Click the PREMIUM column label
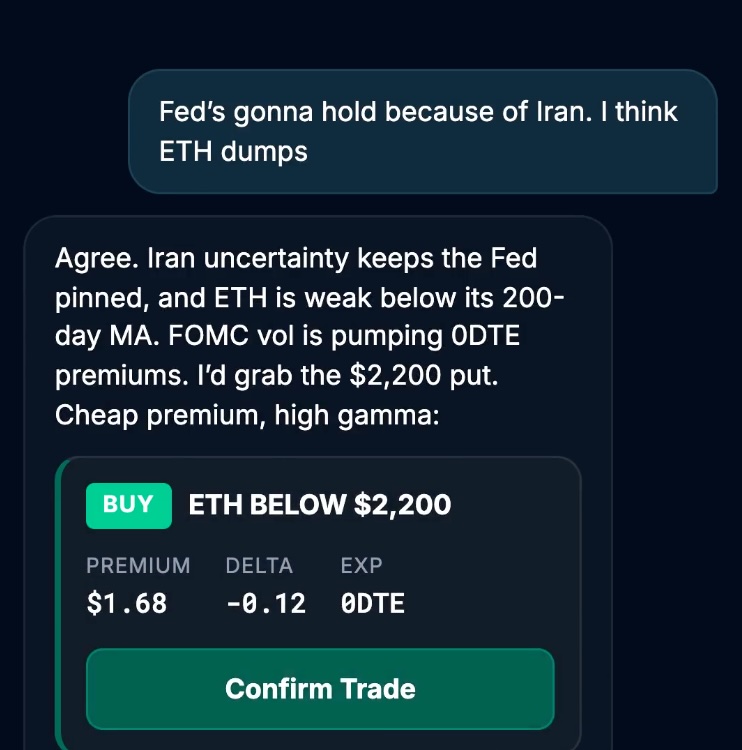Image resolution: width=742 pixels, height=750 pixels. (x=138, y=565)
